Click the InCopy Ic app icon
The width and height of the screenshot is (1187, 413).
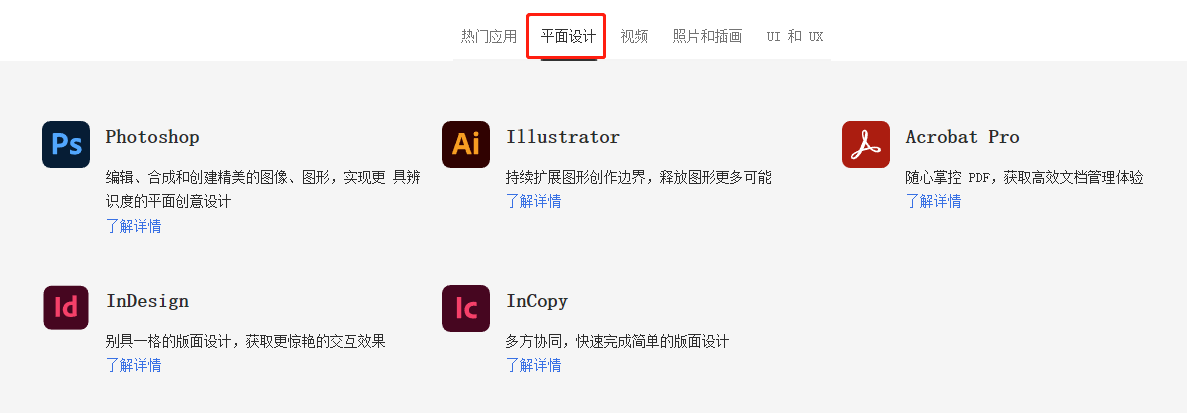point(466,308)
